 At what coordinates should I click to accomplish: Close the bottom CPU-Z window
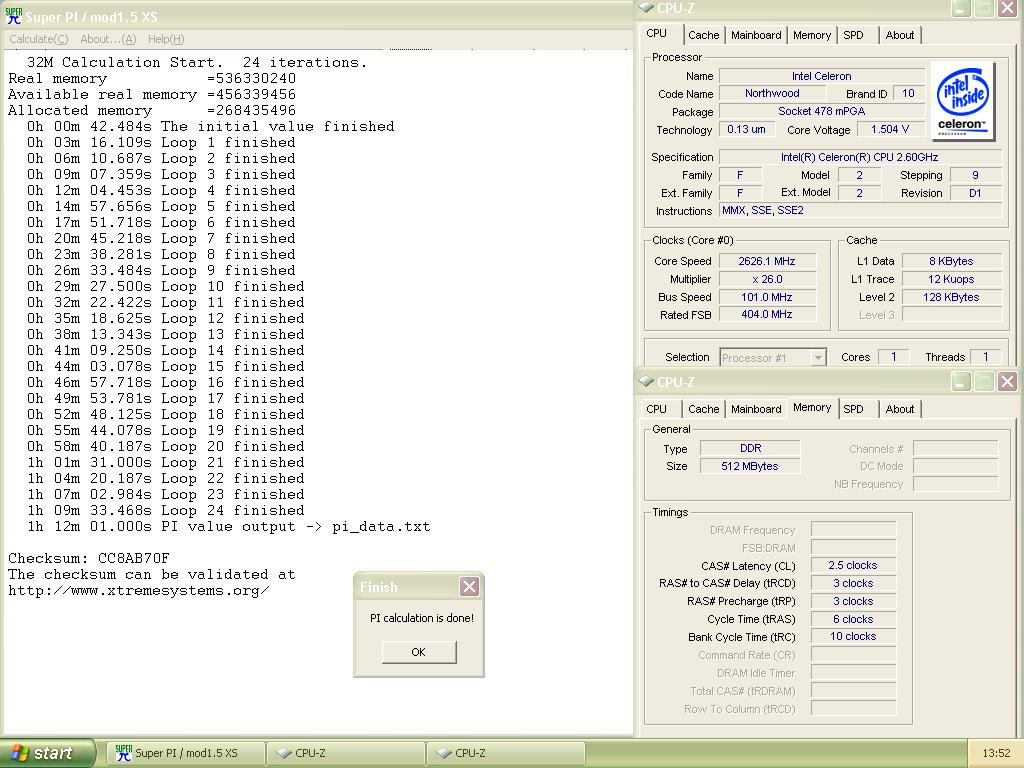tap(1007, 381)
